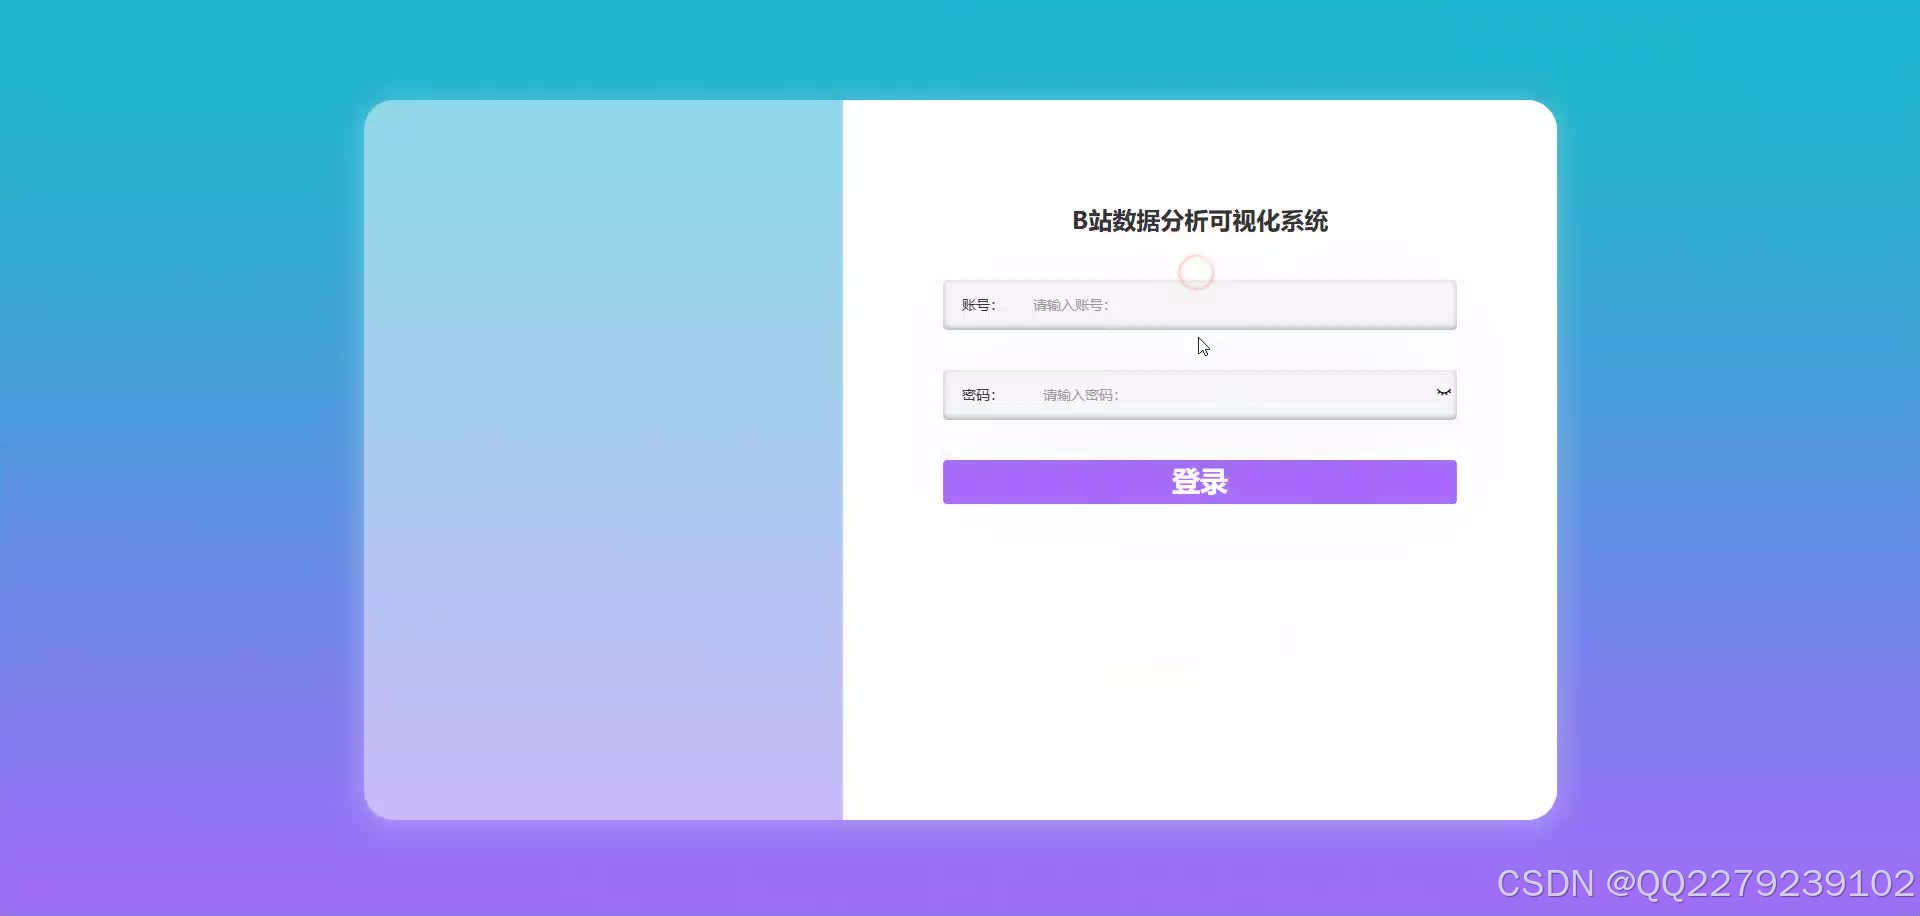Click the 账号 label text

(x=978, y=304)
